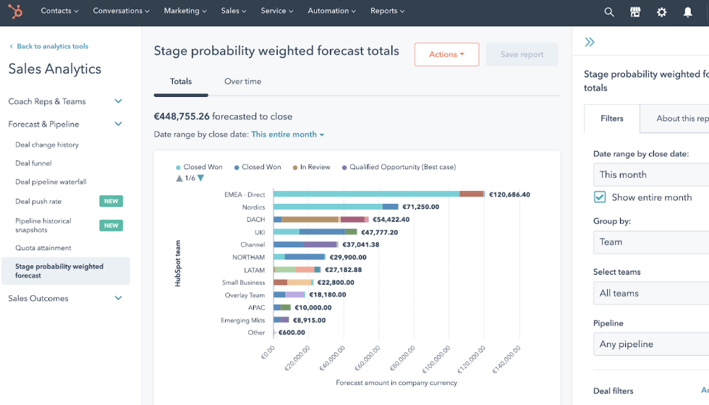Open the Automation menu
The height and width of the screenshot is (405, 709).
pyautogui.click(x=331, y=11)
